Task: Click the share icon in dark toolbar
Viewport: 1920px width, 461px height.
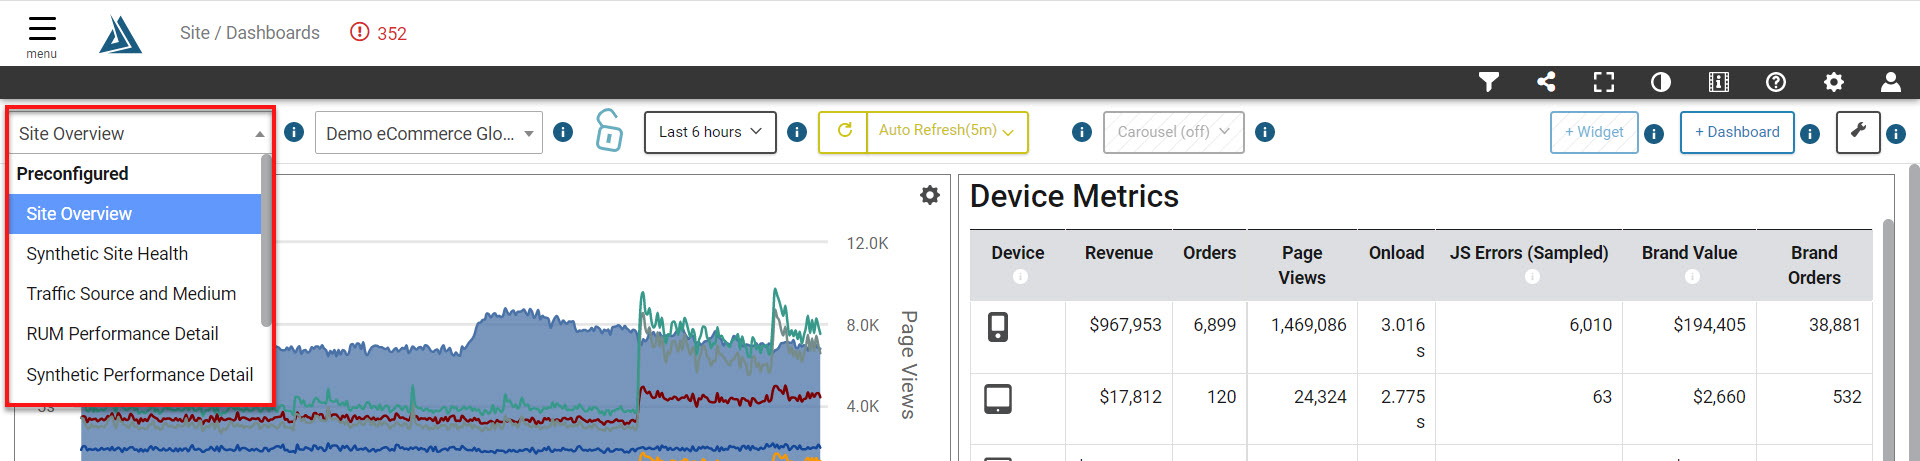Action: point(1546,82)
